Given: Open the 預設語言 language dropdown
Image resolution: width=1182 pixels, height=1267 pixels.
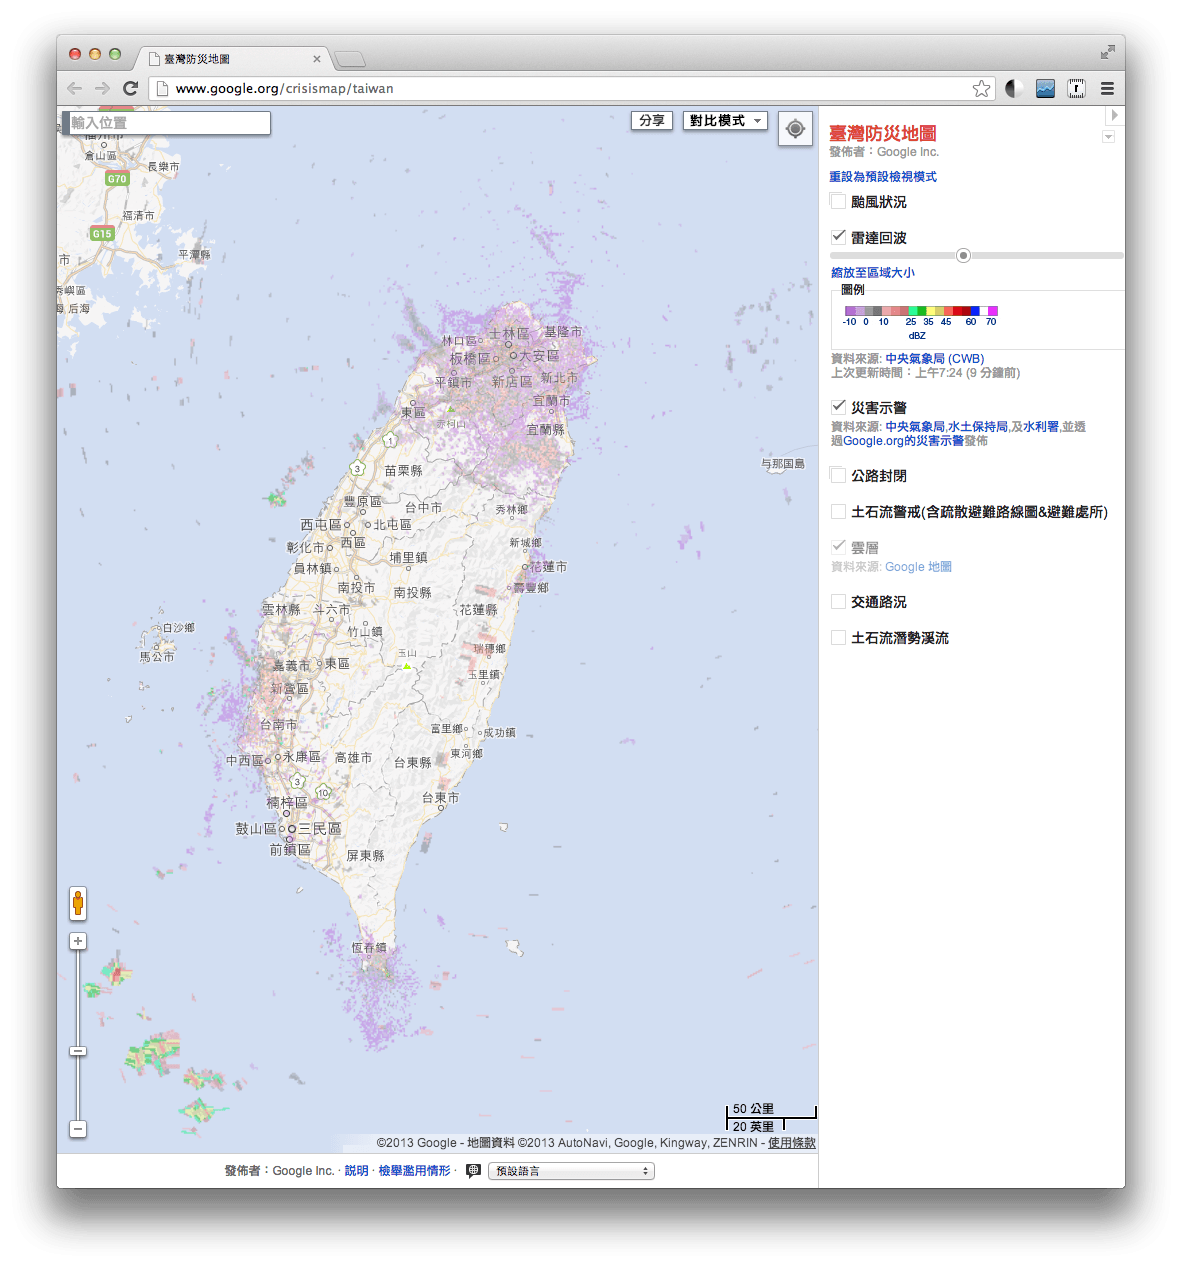Looking at the screenshot, I should tap(570, 1170).
